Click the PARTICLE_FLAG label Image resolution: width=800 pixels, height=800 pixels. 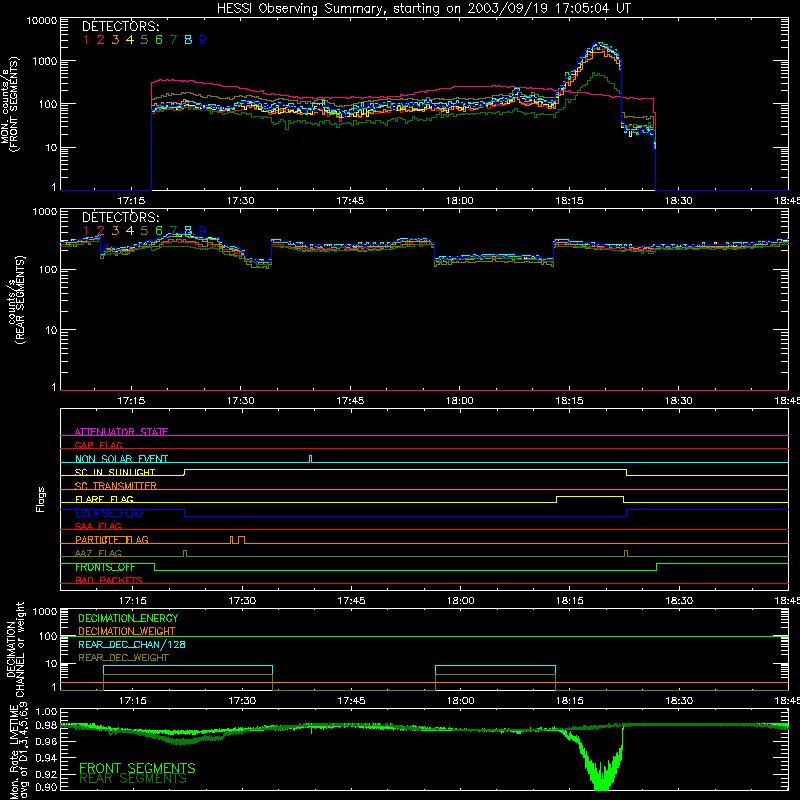point(112,539)
